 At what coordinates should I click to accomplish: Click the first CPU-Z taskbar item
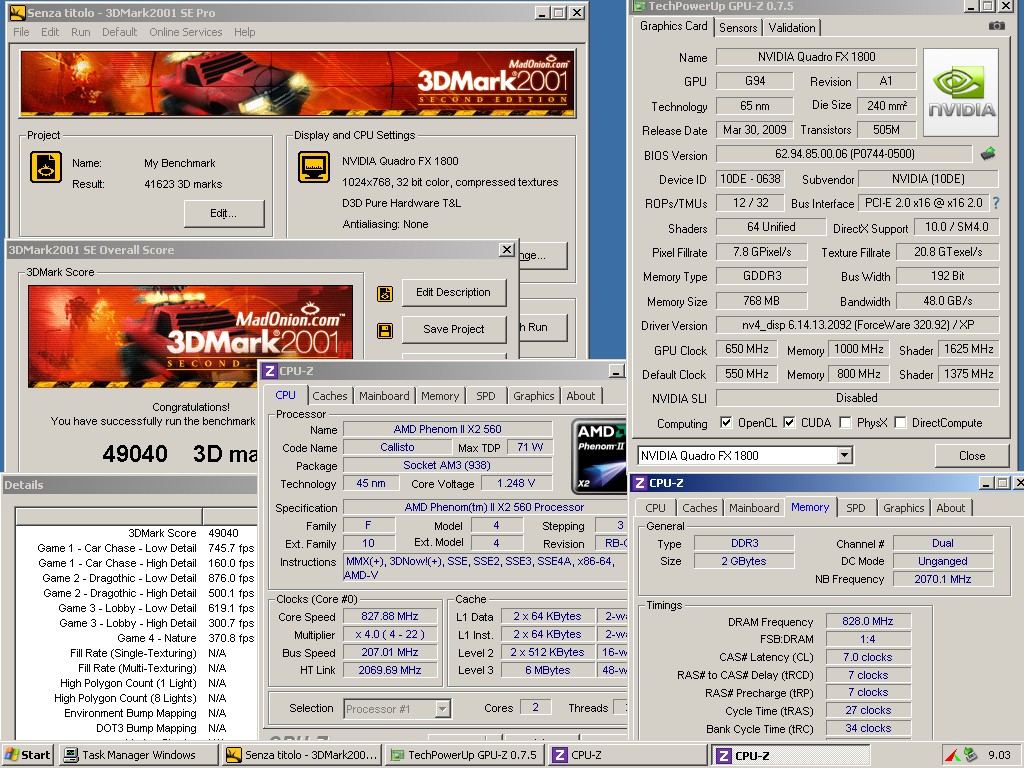(x=627, y=755)
